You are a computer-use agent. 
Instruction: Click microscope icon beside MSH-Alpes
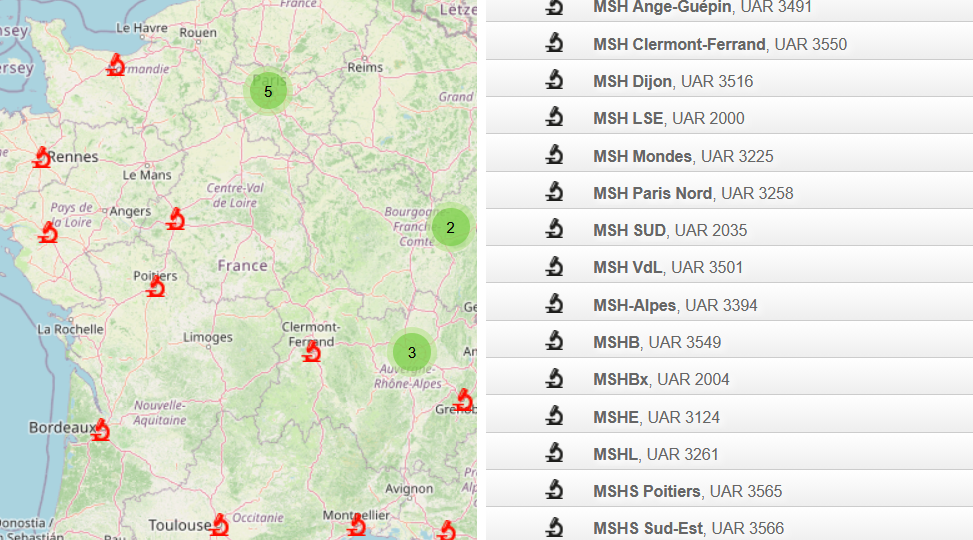point(554,304)
